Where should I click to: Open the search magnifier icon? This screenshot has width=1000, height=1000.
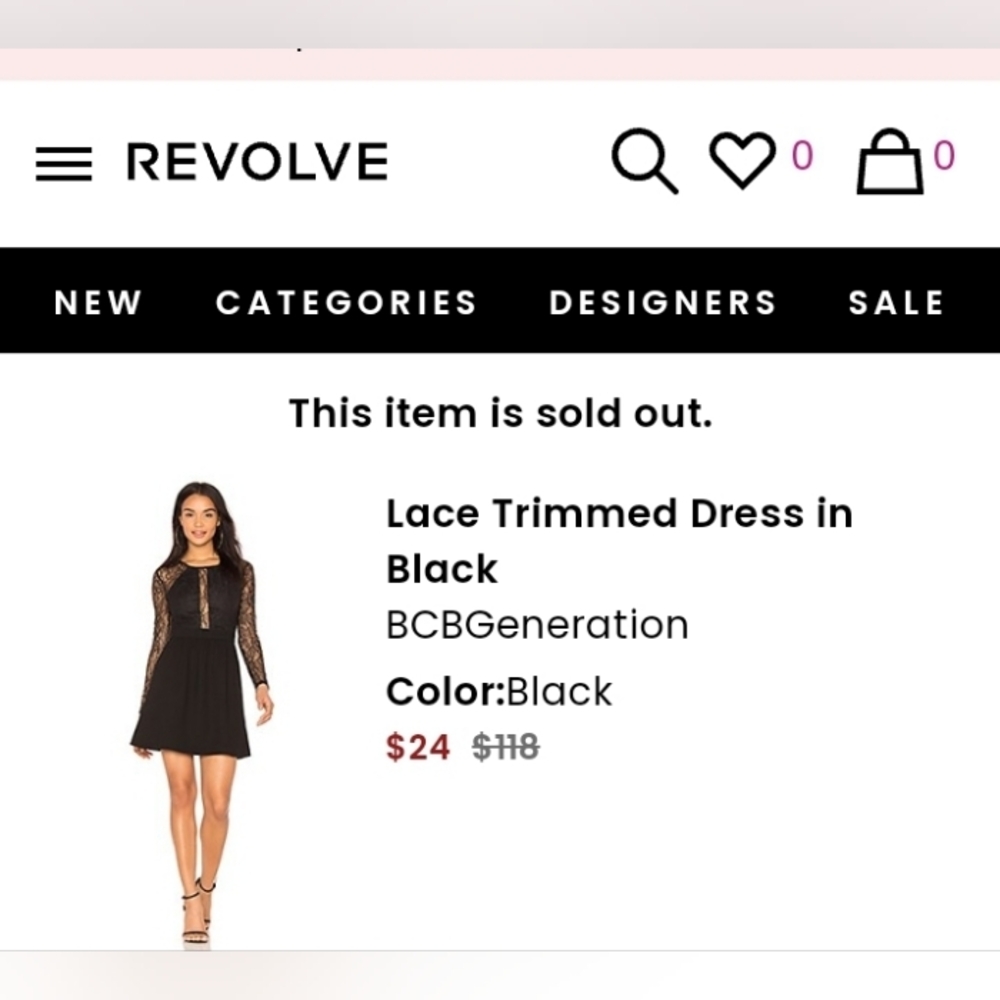[644, 161]
